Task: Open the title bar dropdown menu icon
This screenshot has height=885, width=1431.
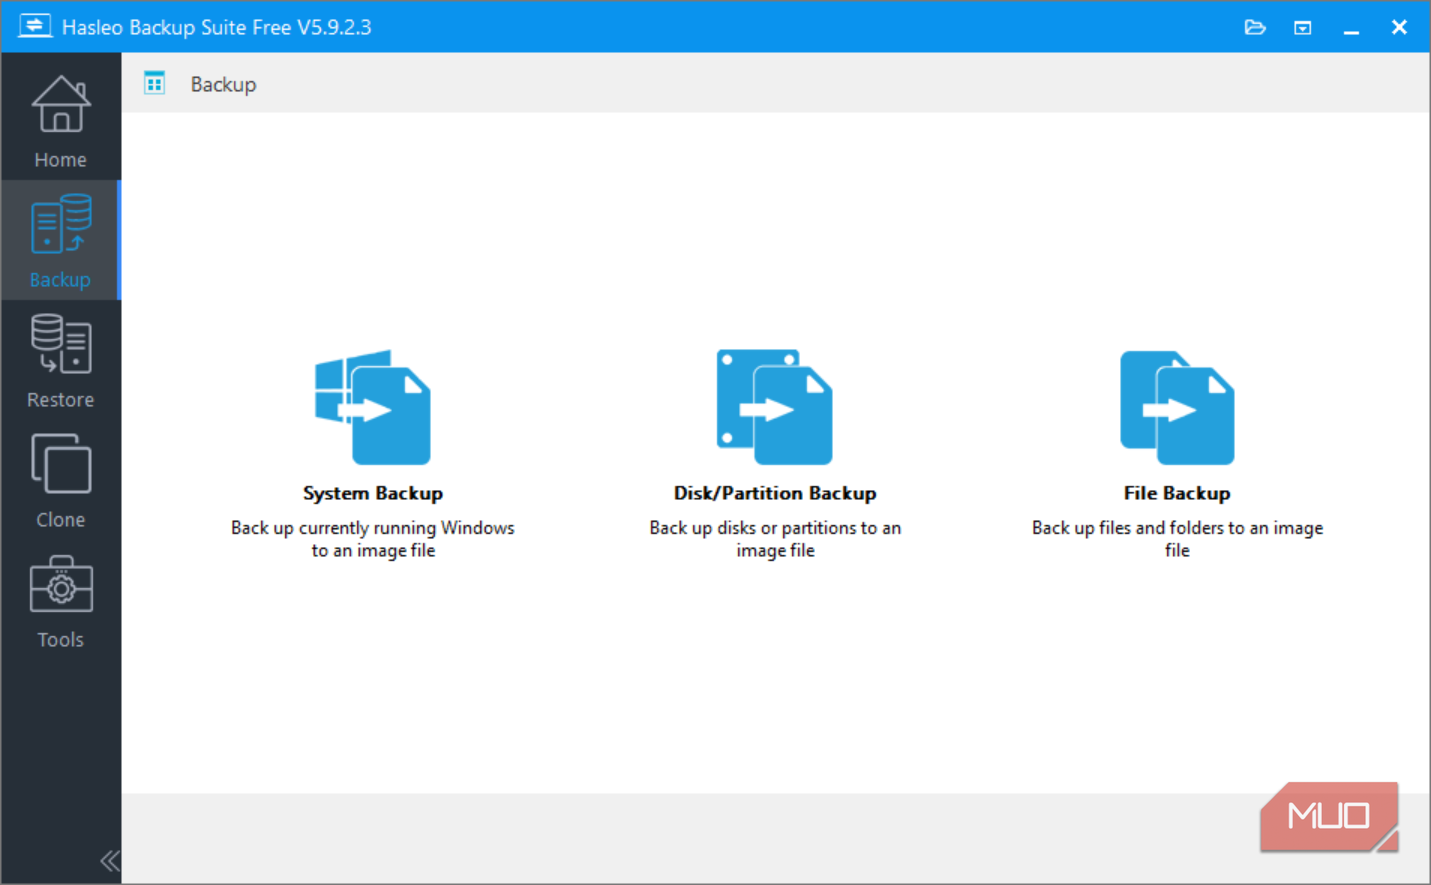Action: 1303,27
